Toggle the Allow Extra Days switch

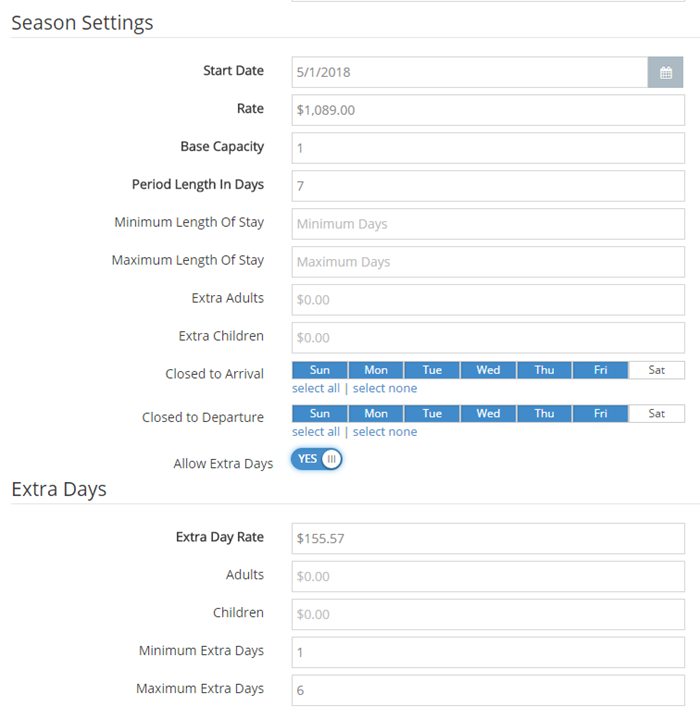pos(317,459)
